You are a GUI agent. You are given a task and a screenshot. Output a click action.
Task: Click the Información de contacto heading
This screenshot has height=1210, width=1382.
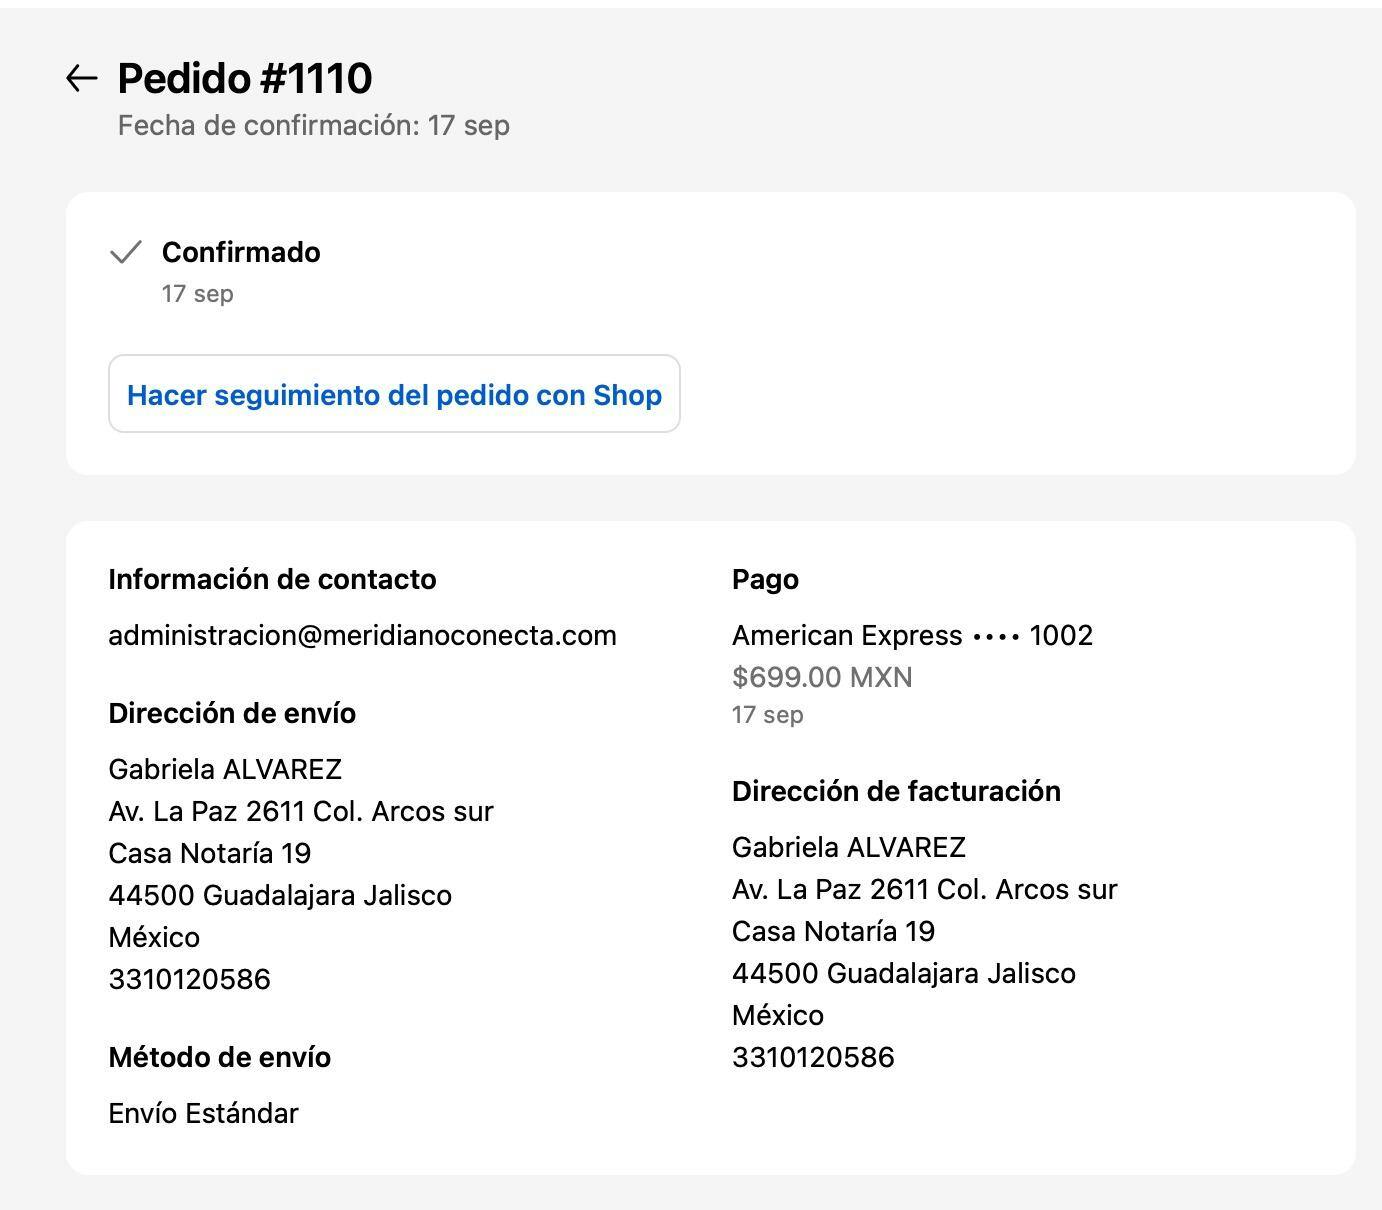(x=272, y=579)
